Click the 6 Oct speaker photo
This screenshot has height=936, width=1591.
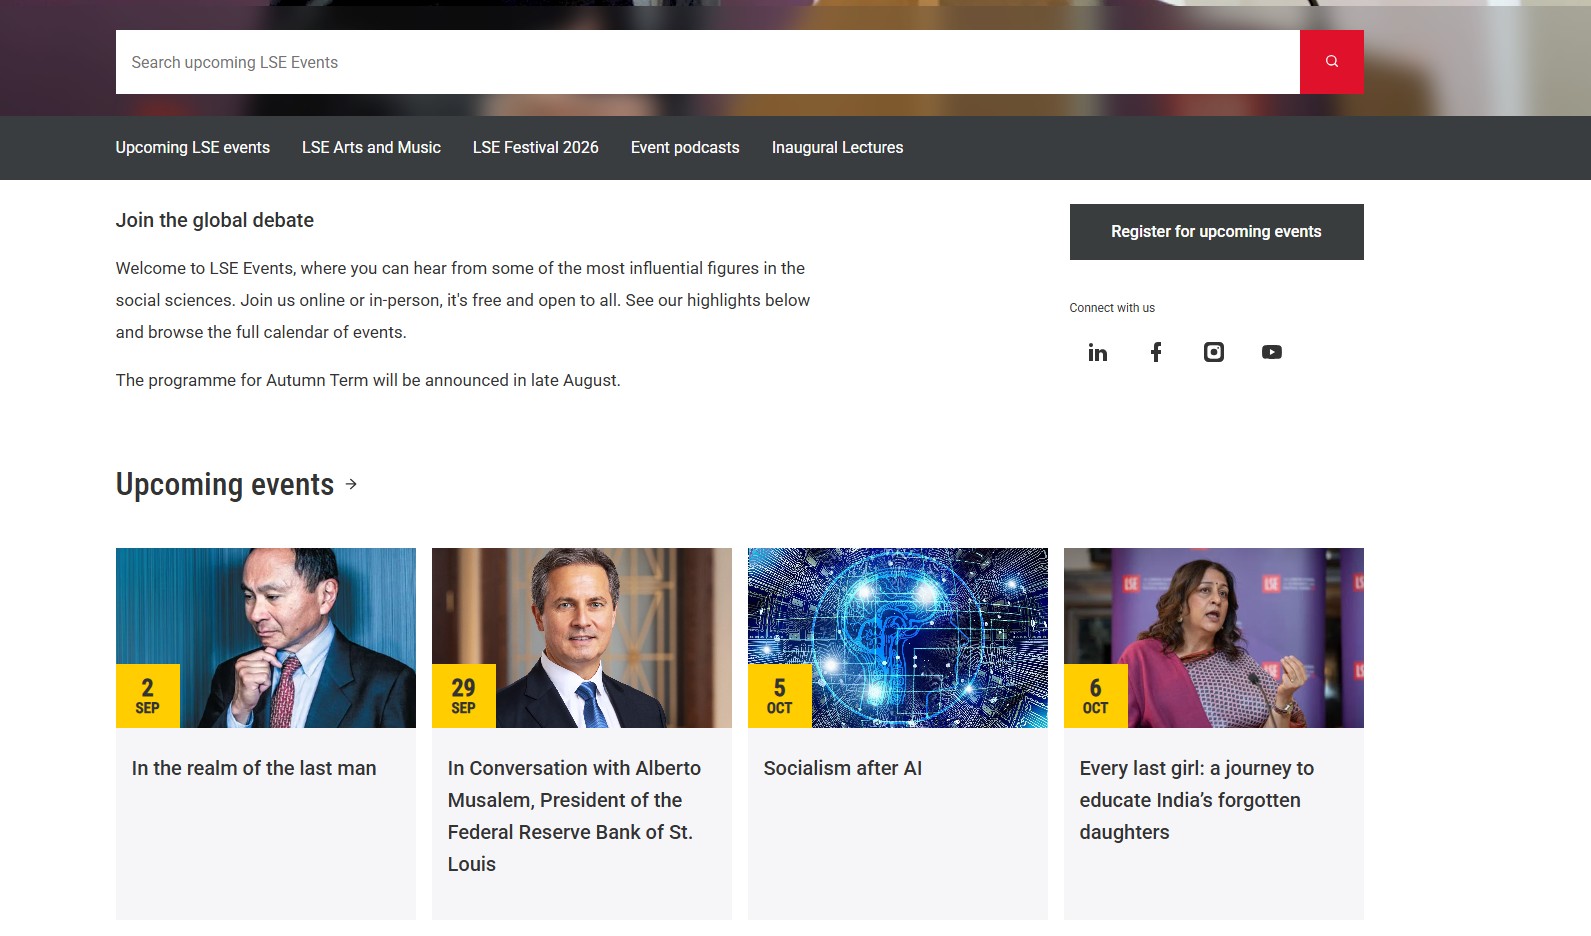point(1214,638)
